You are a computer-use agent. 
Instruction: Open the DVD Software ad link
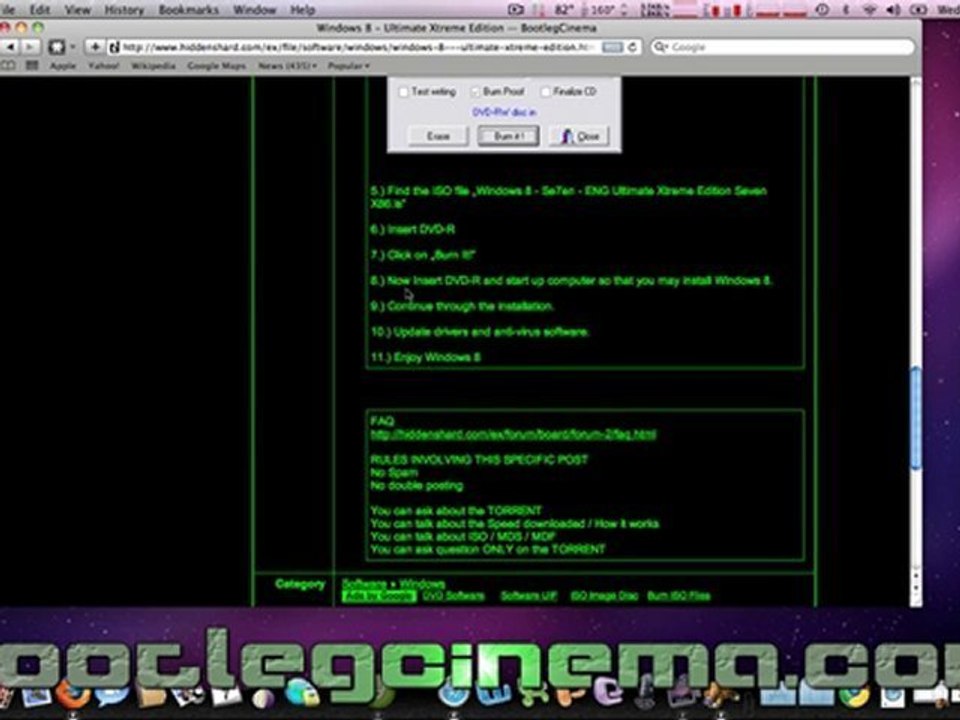pyautogui.click(x=454, y=596)
